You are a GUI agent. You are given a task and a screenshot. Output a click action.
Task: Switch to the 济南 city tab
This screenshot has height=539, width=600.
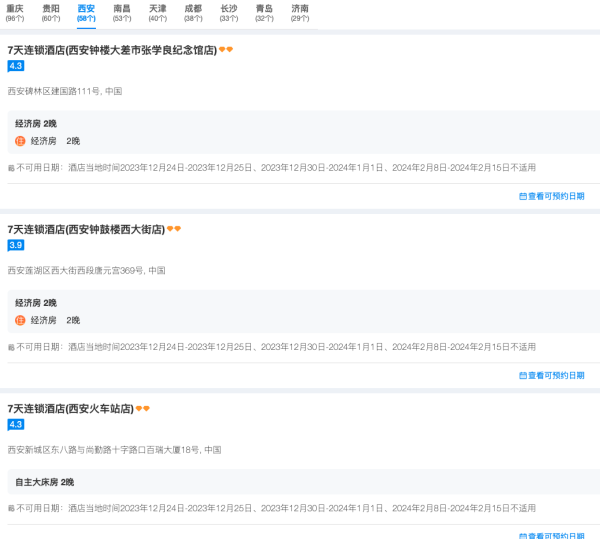300,13
